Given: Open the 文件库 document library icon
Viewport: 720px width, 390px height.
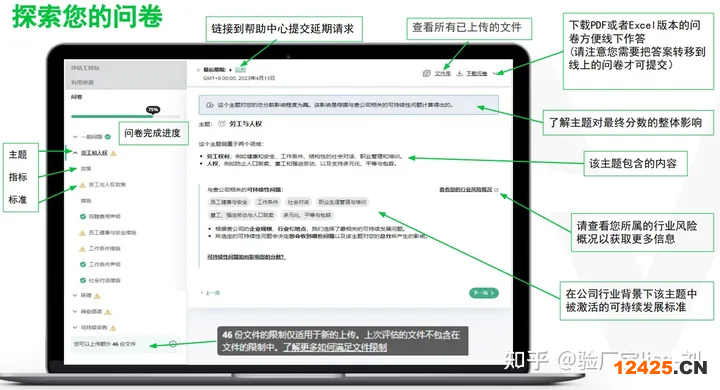Looking at the screenshot, I should [427, 73].
